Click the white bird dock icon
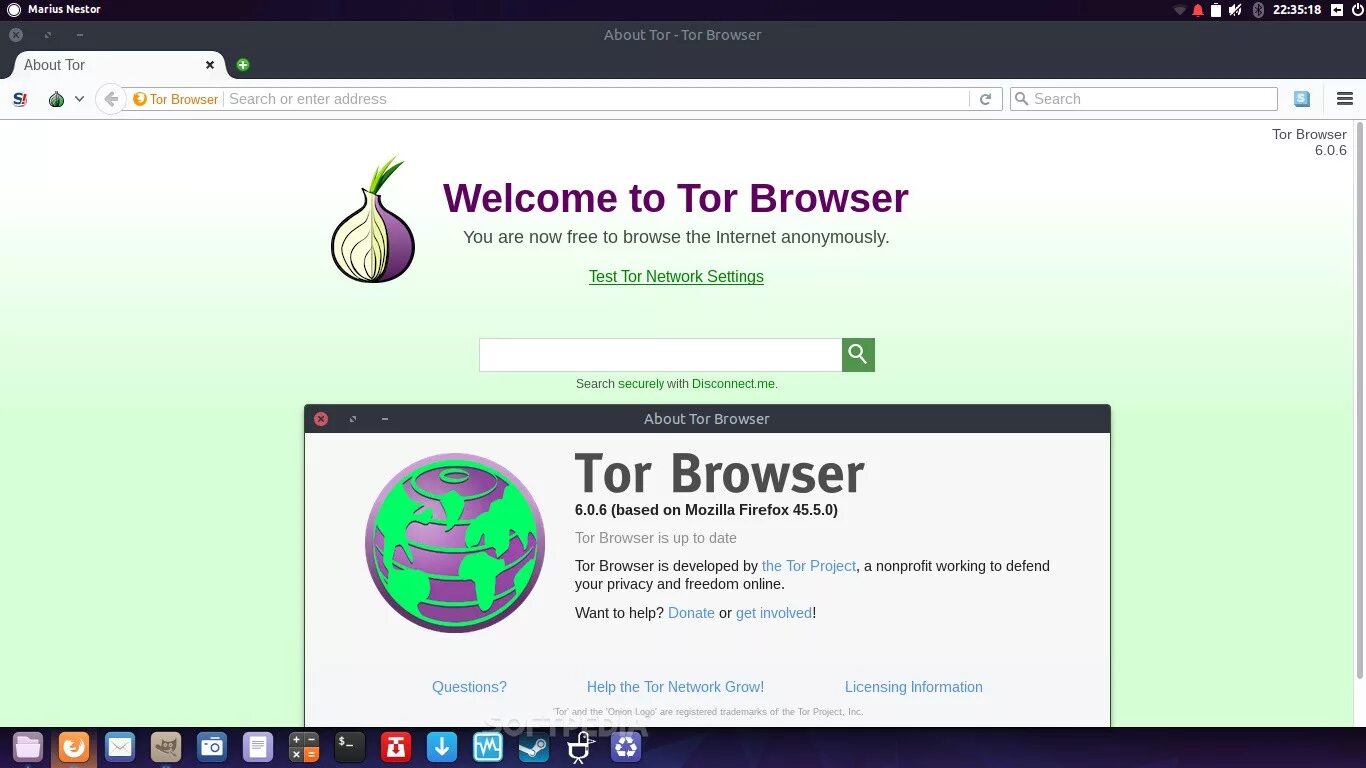The width and height of the screenshot is (1366, 768). click(580, 747)
